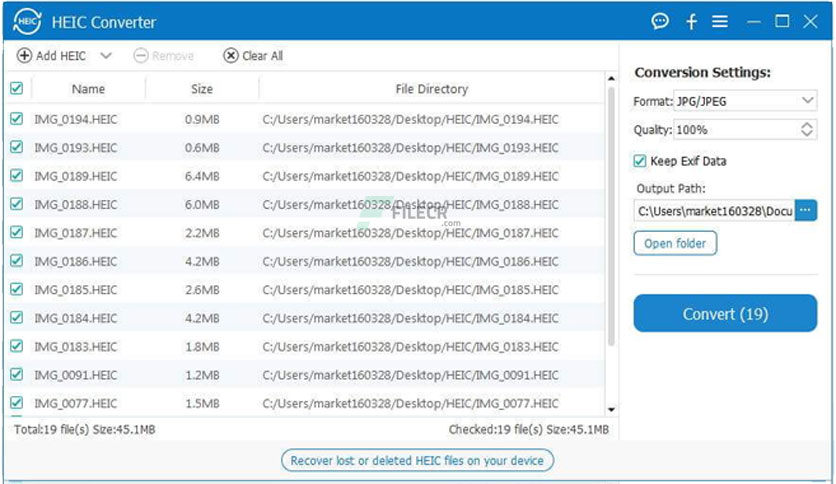The image size is (836, 484).
Task: Uncheck the IMG_0183.HEIC checkbox
Action: (17, 346)
